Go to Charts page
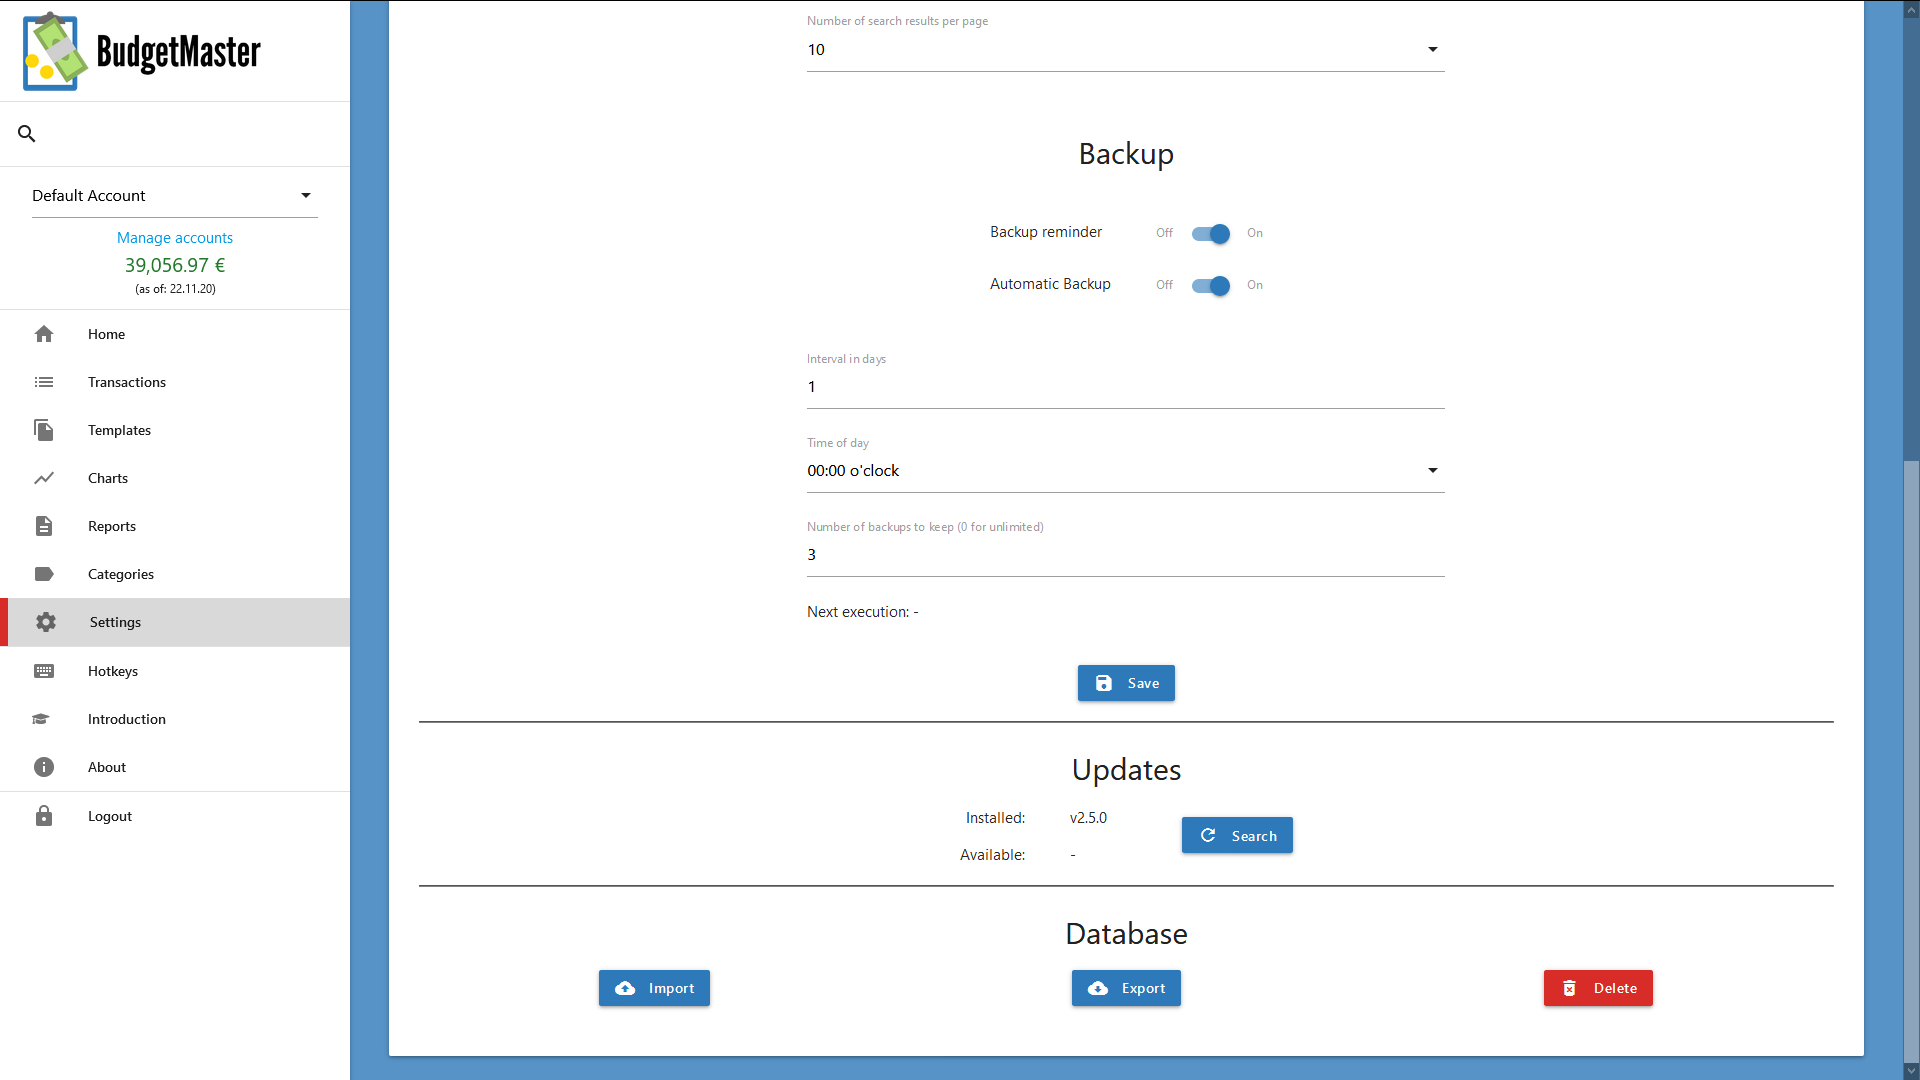 coord(175,478)
